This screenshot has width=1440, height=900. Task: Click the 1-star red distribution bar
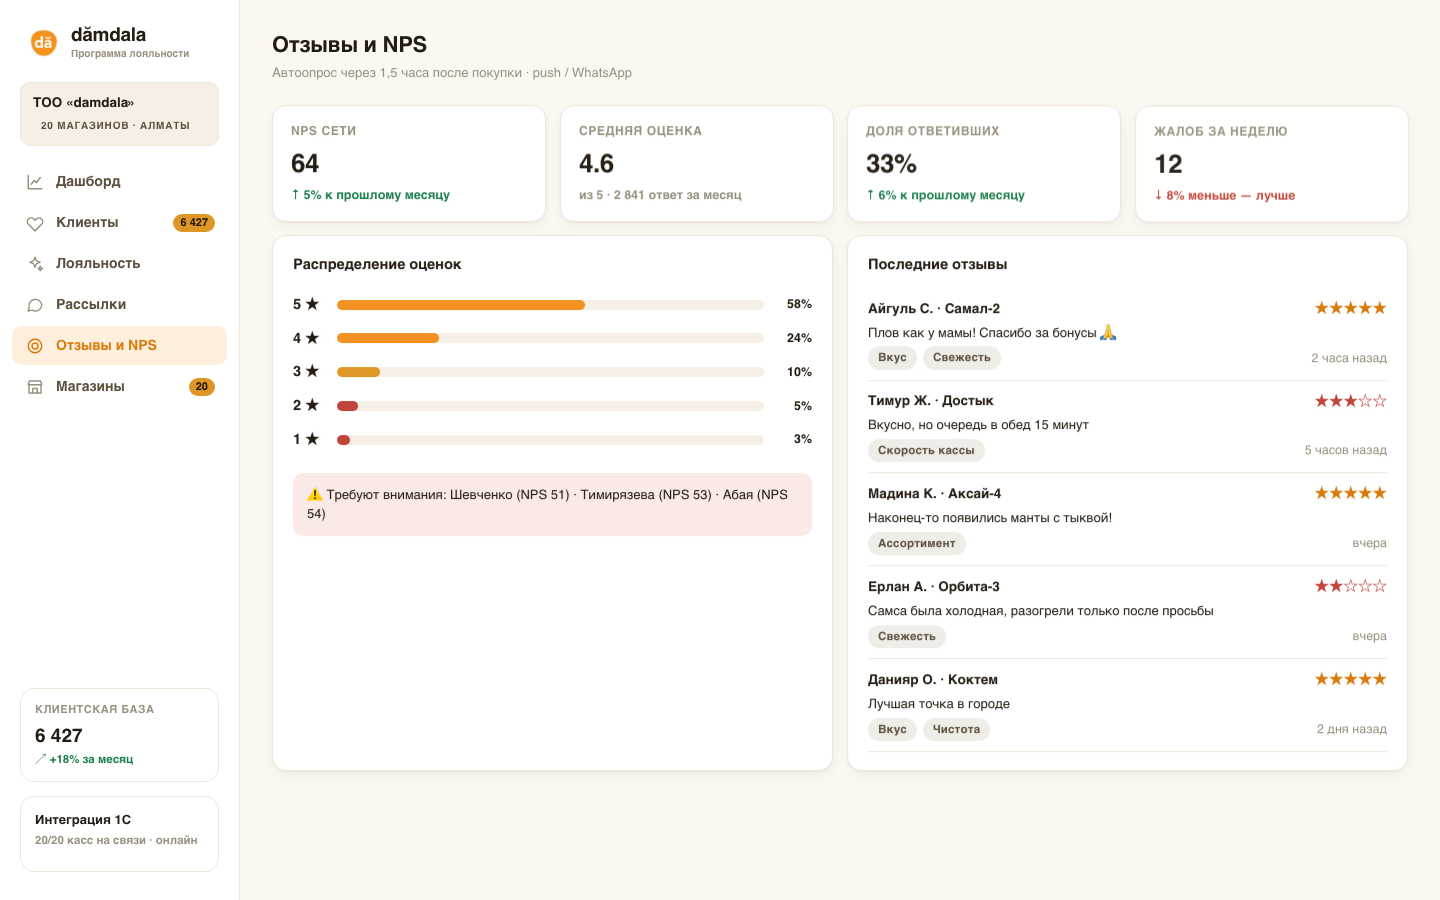click(550, 440)
